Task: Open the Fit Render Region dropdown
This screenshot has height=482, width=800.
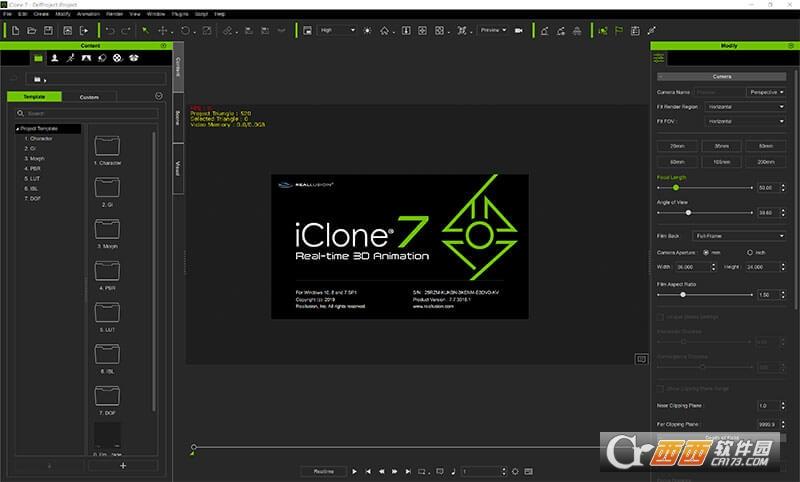Action: [x=745, y=107]
